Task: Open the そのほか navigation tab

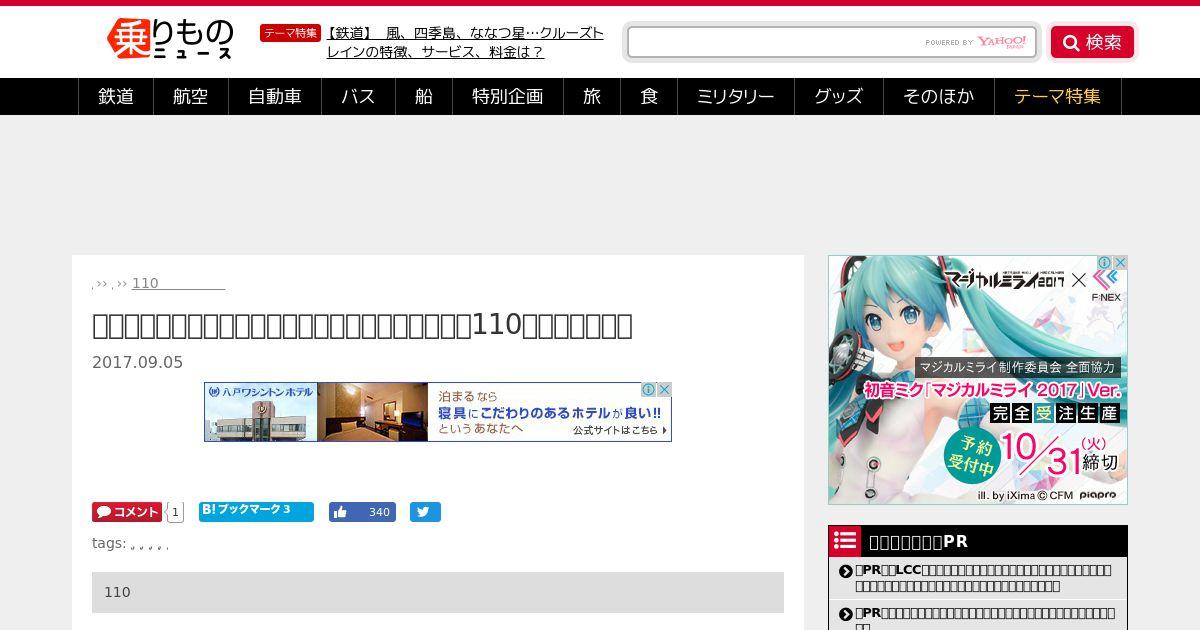Action: click(939, 96)
